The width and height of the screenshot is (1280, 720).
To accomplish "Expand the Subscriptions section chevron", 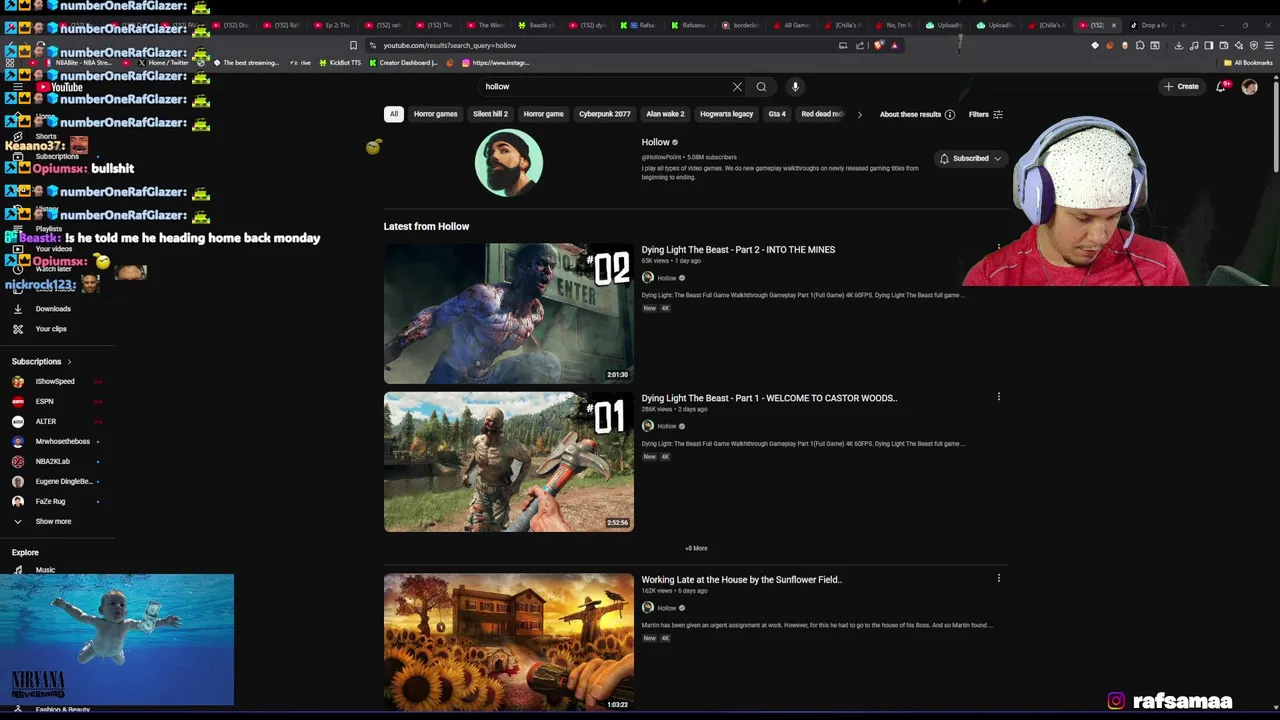I will [x=69, y=361].
